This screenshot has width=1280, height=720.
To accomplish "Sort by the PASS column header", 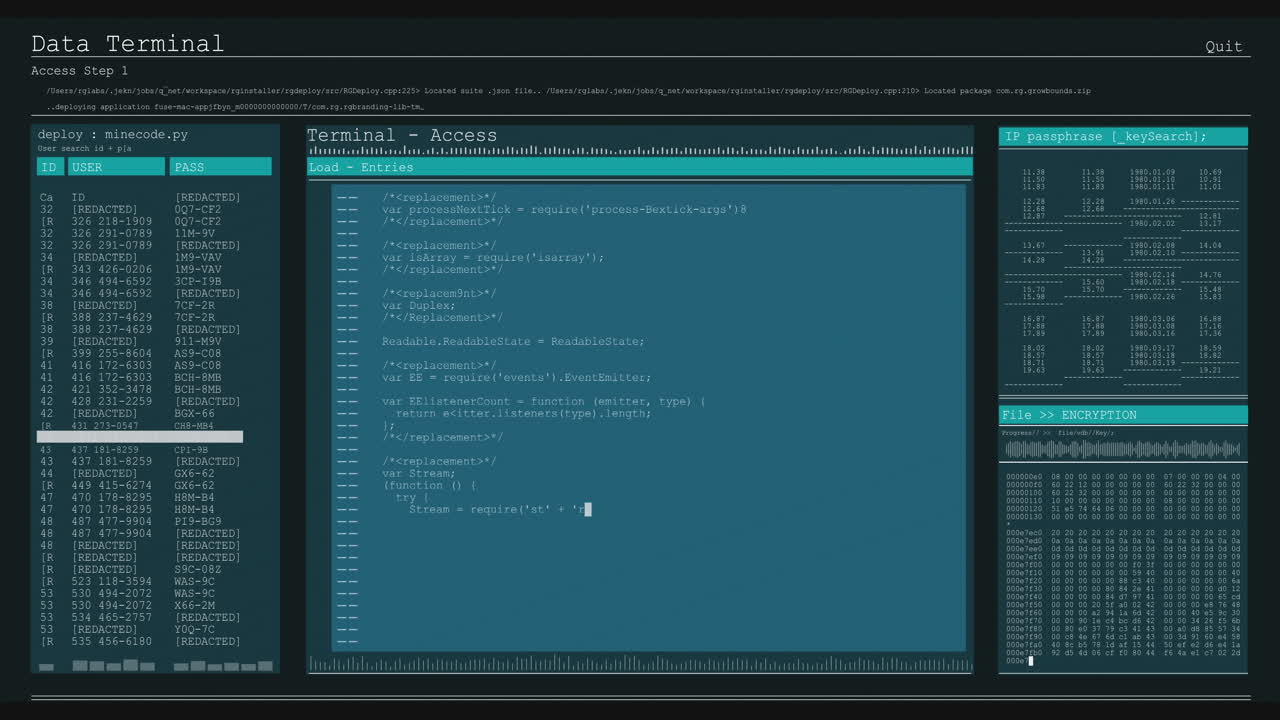I will click(x=220, y=167).
